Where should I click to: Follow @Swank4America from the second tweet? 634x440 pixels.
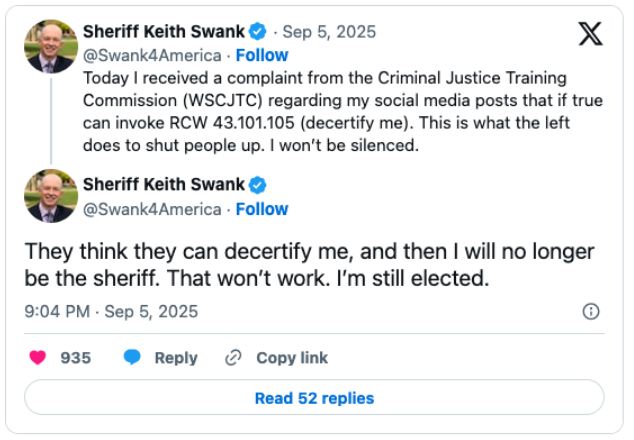262,209
